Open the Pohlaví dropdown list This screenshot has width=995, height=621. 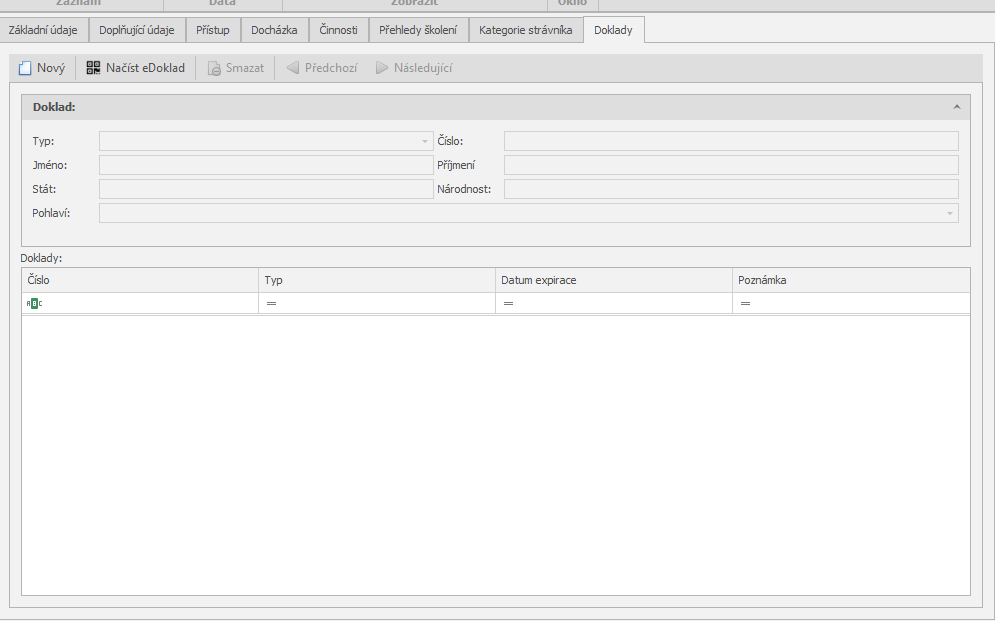[949, 213]
